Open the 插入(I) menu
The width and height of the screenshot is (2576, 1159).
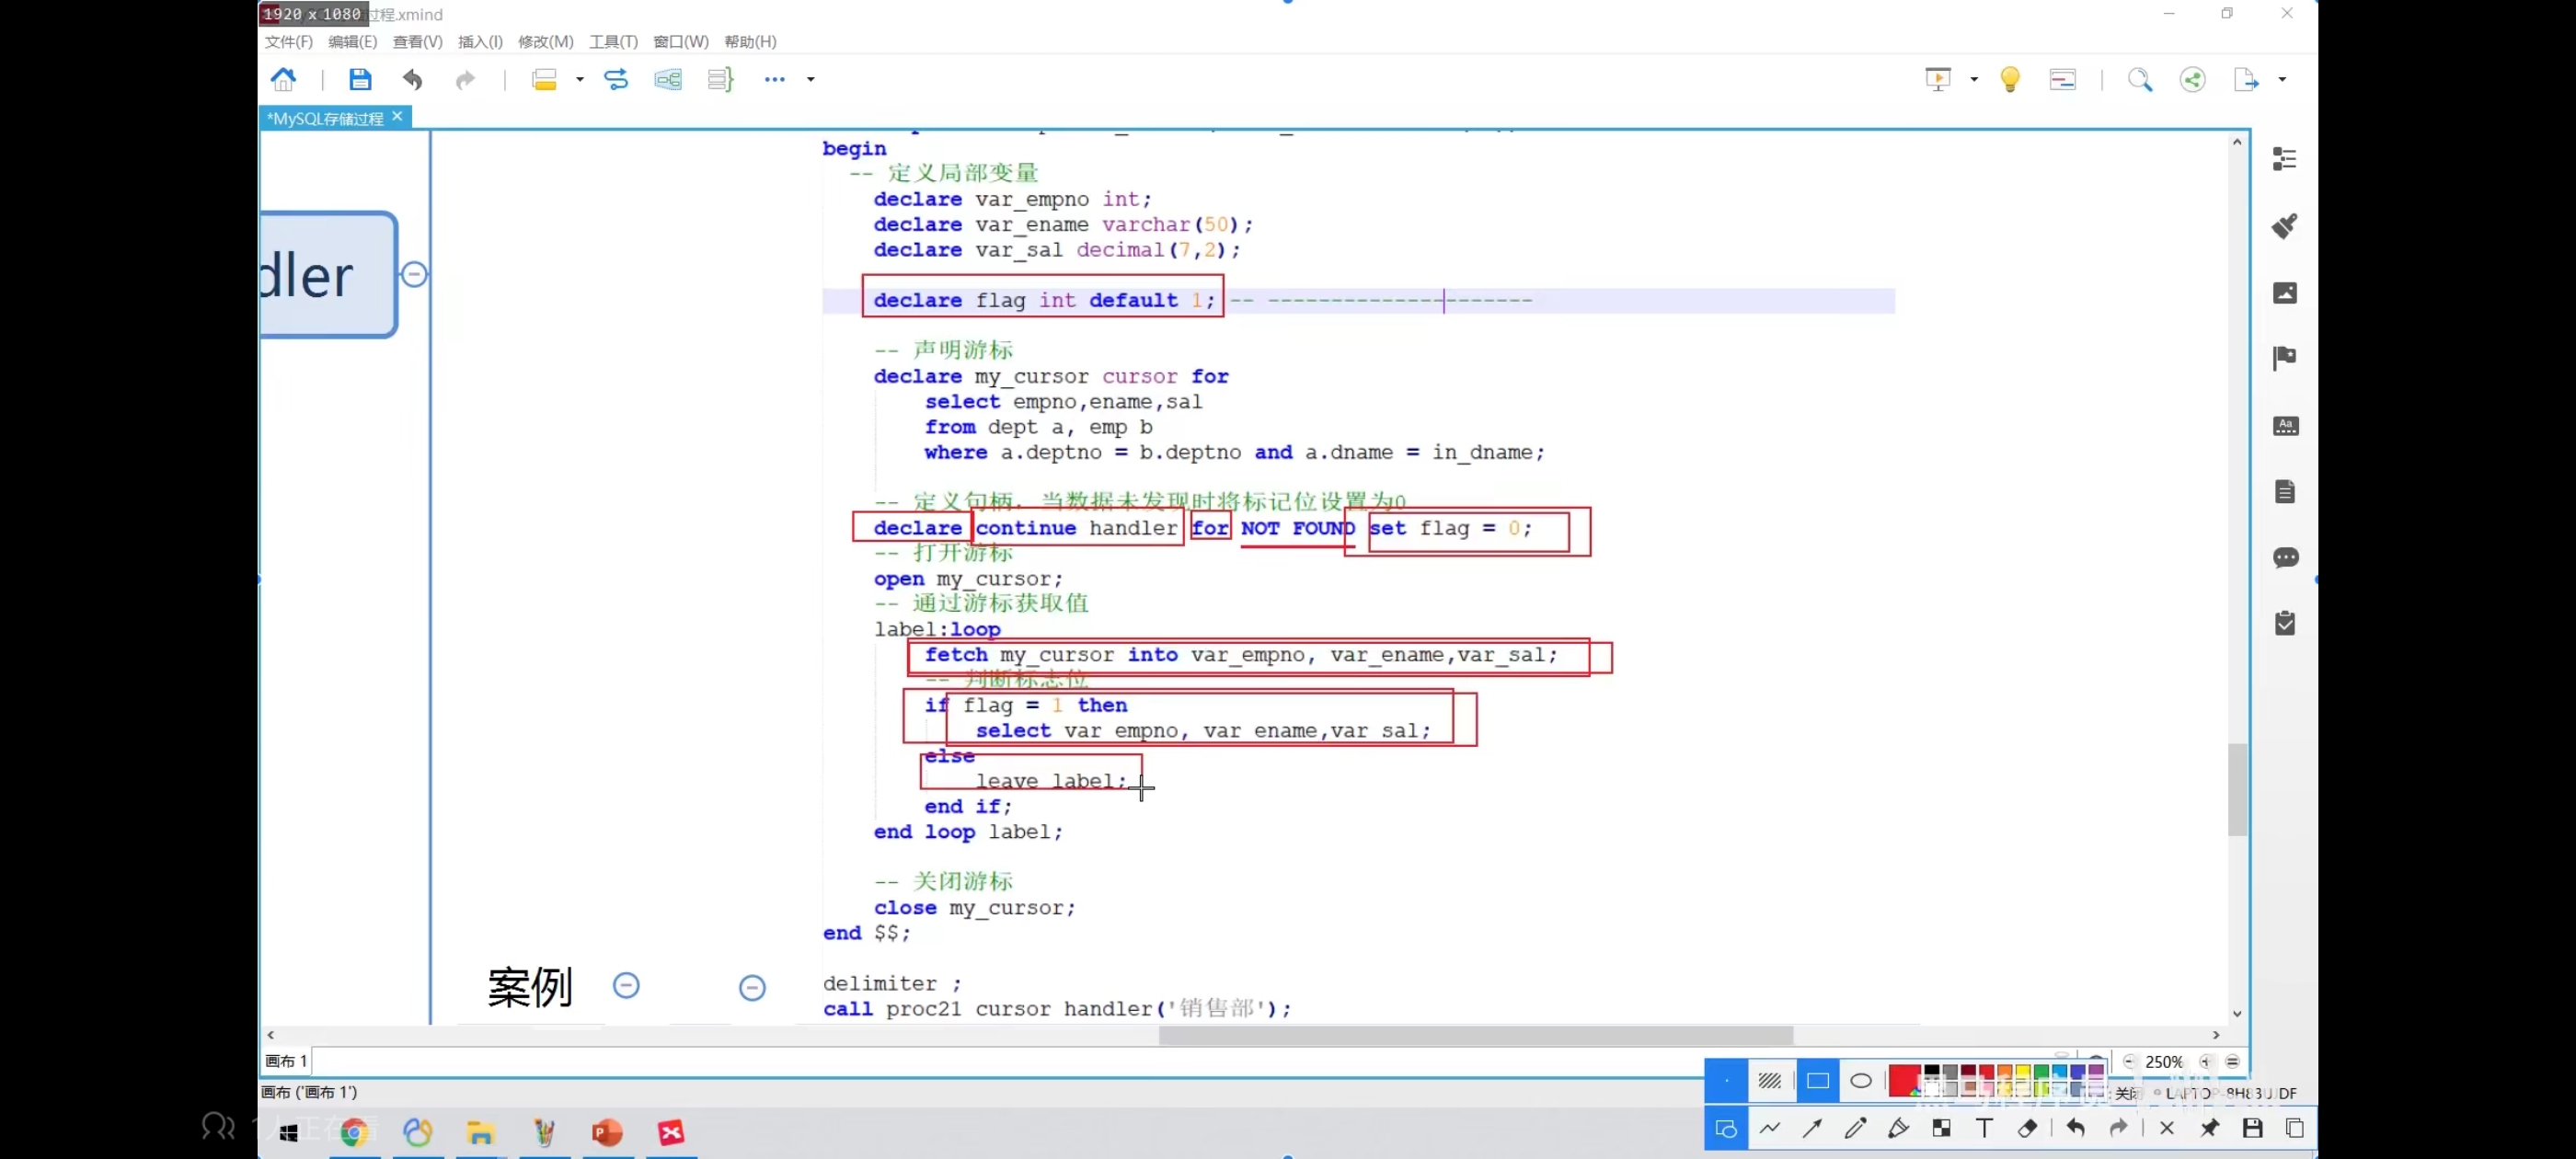click(480, 41)
